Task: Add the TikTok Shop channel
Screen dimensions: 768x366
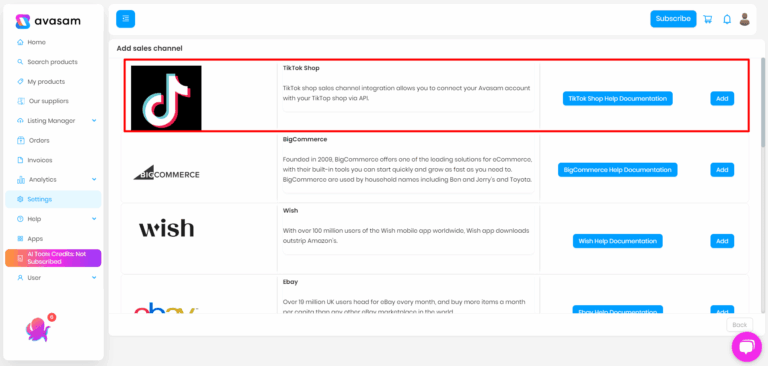Action: [x=722, y=98]
